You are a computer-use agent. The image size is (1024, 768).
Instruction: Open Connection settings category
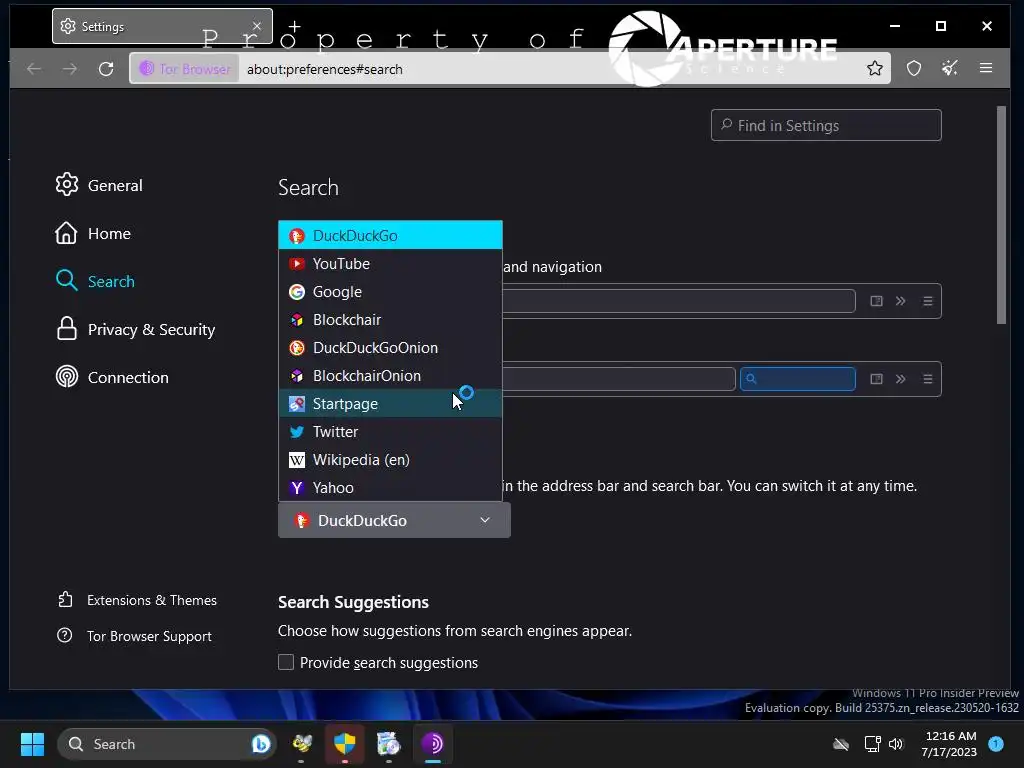pos(112,377)
